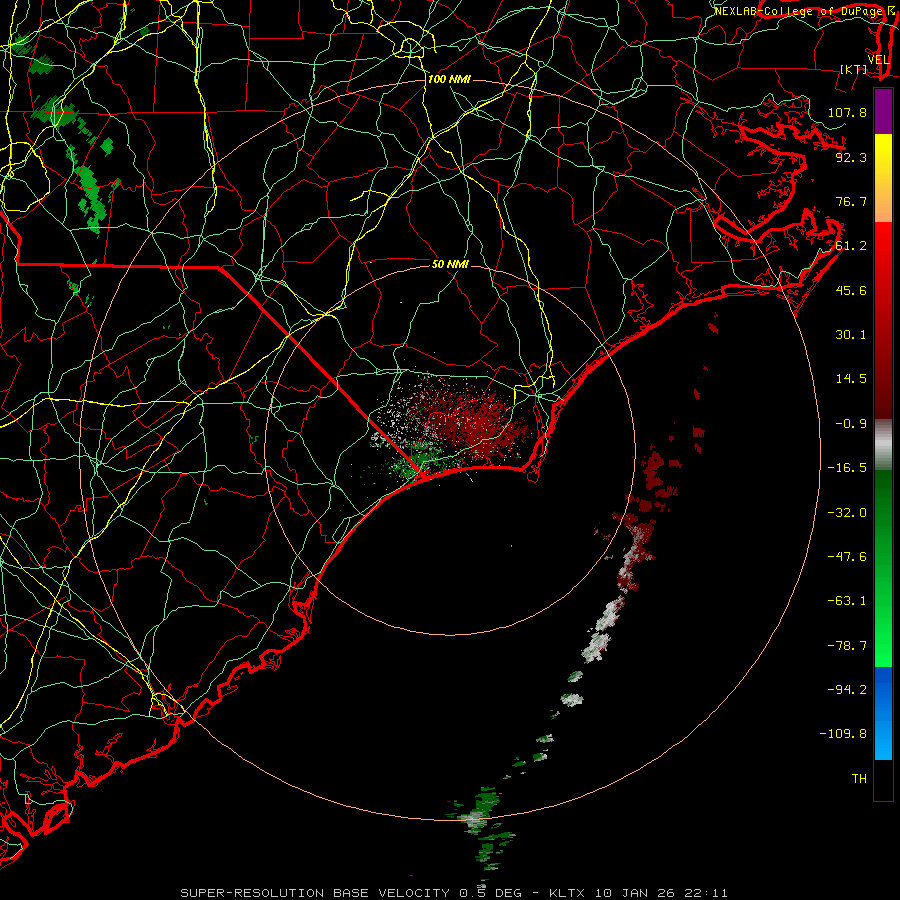The height and width of the screenshot is (900, 900).
Task: Pick the purple band of velocity color scale
Action: click(x=883, y=111)
